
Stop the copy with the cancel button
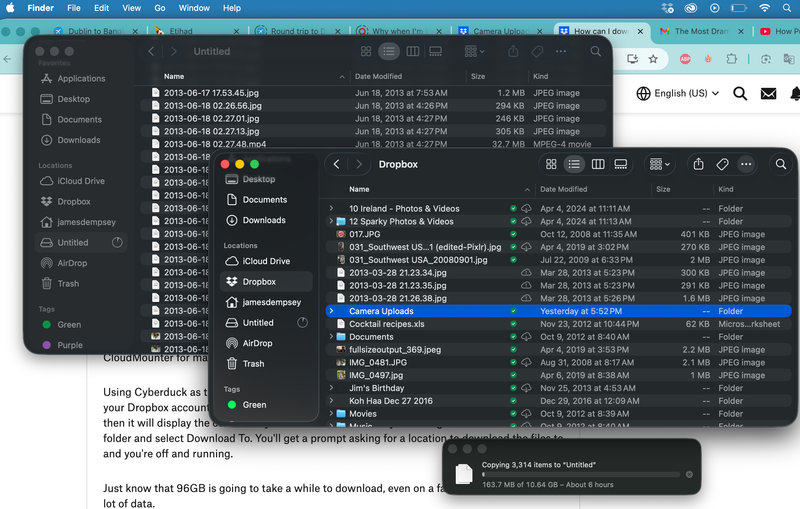point(688,474)
